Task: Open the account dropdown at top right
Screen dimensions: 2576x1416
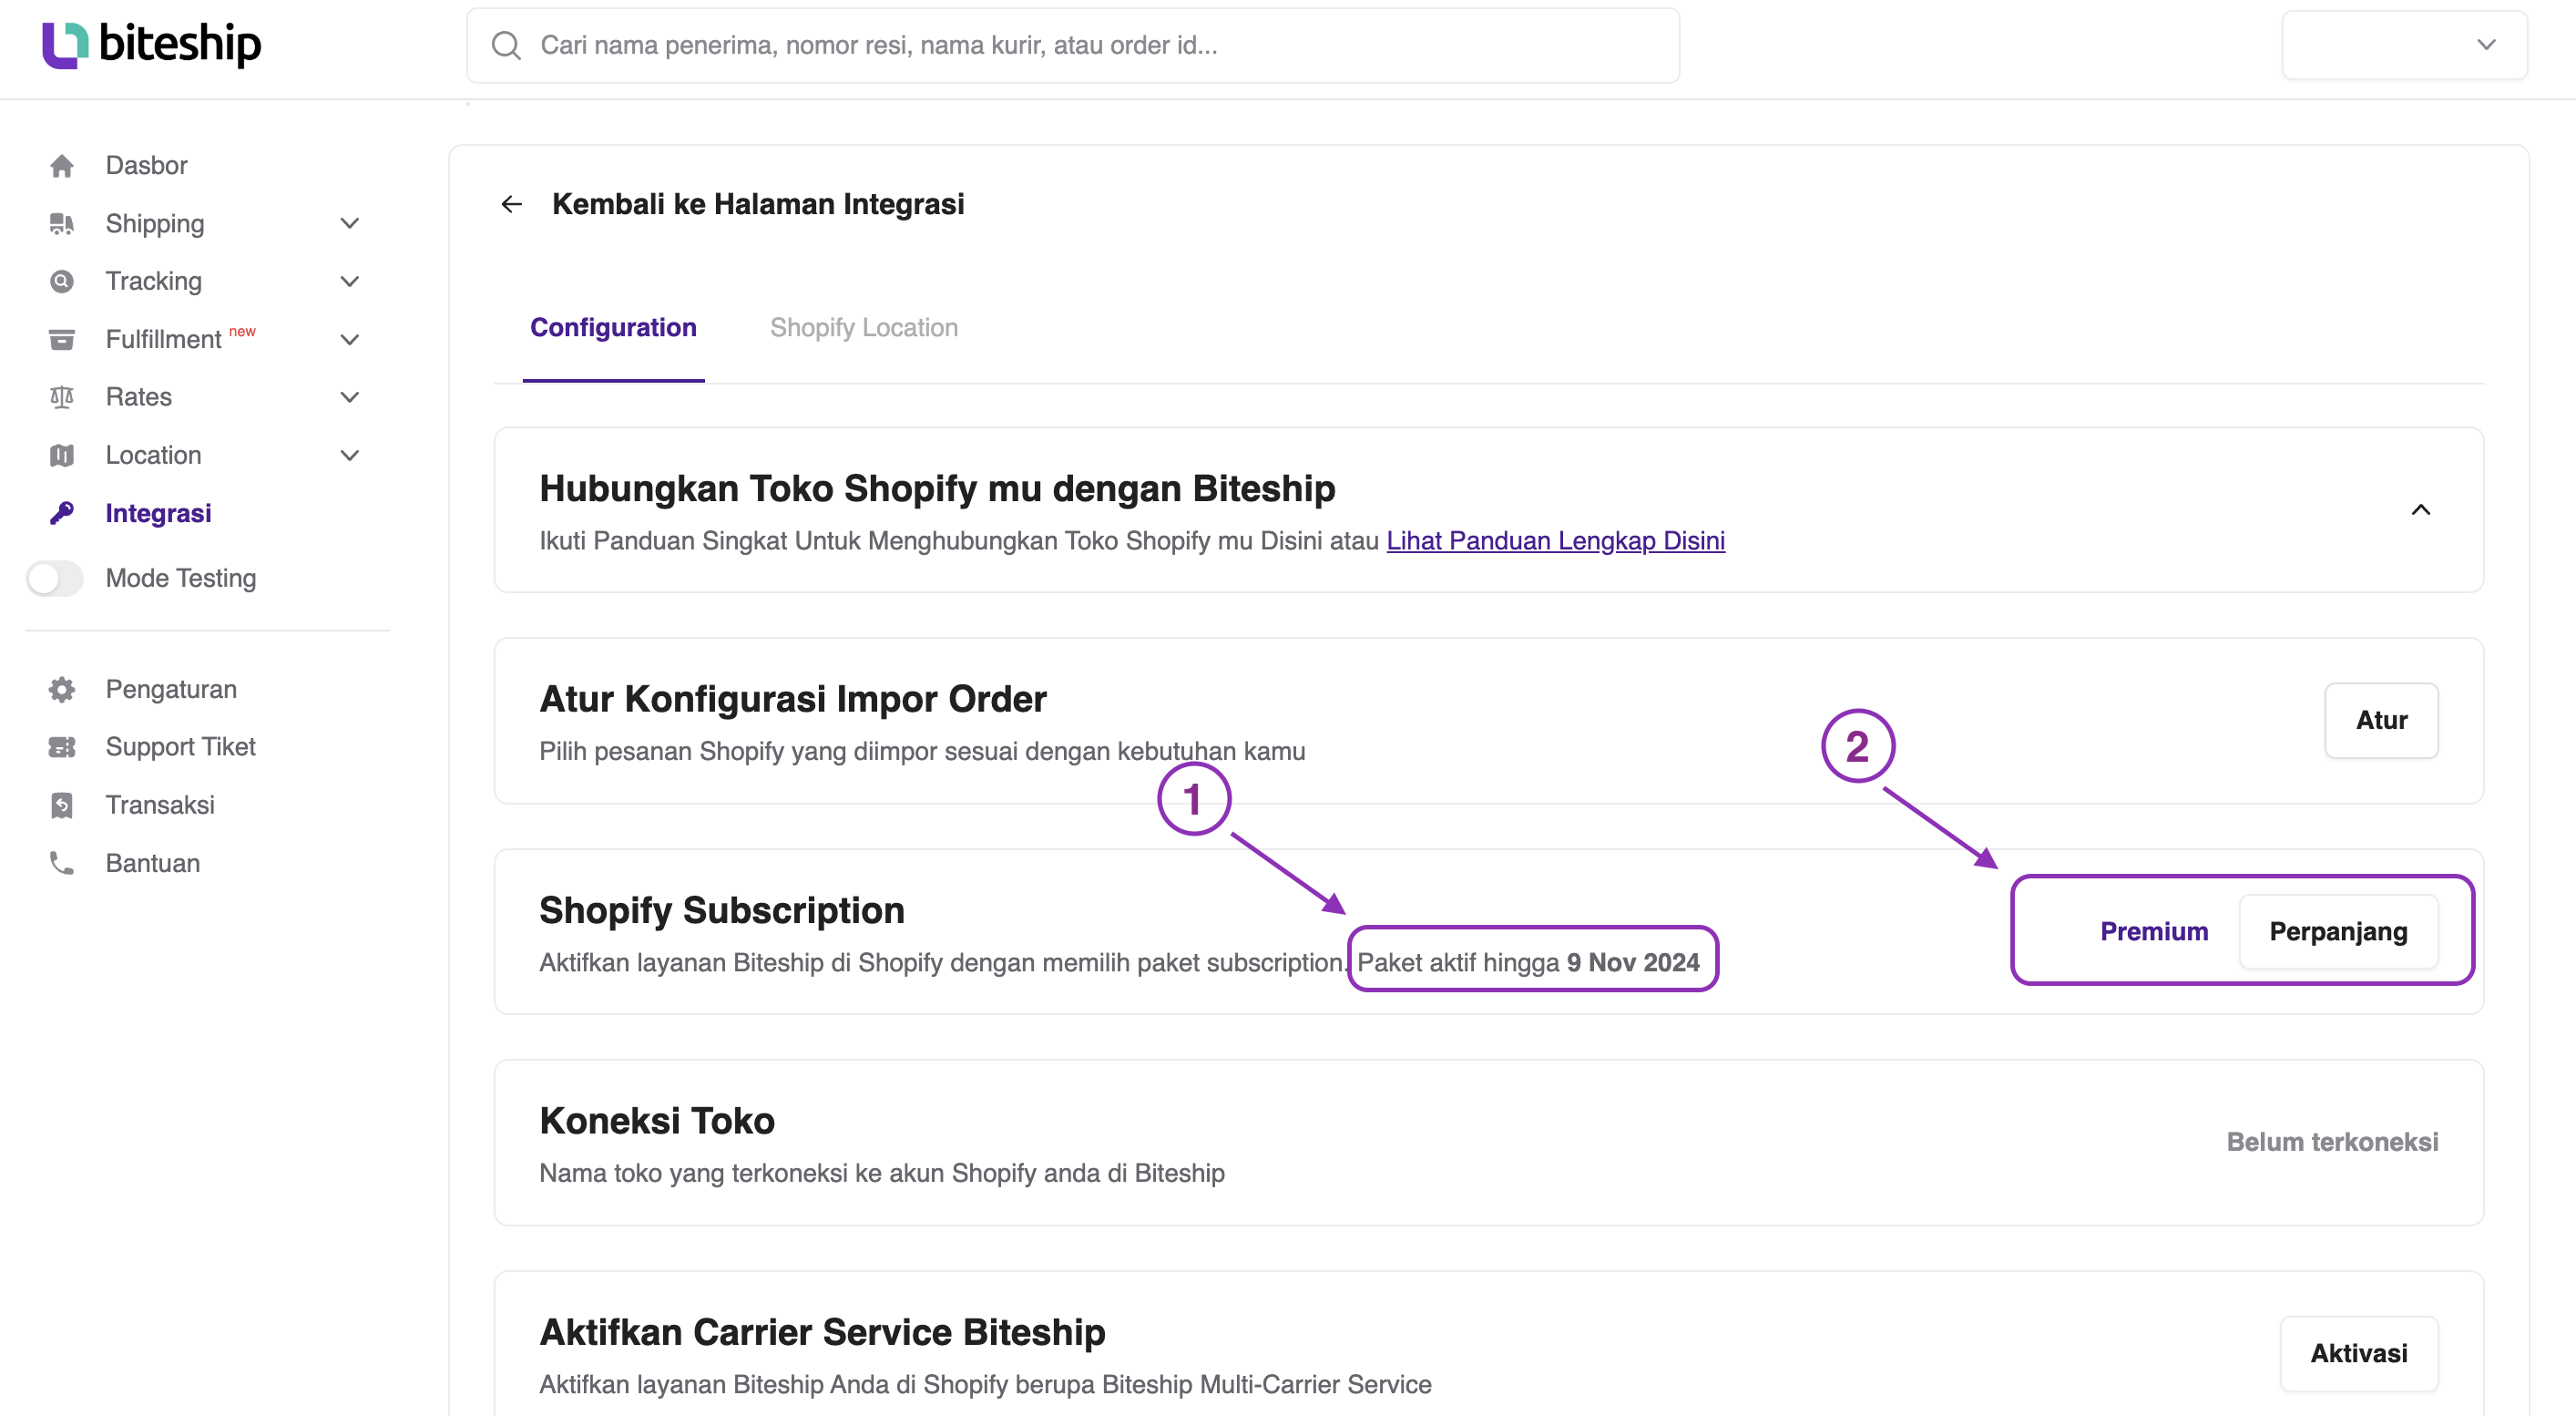Action: (x=2405, y=45)
